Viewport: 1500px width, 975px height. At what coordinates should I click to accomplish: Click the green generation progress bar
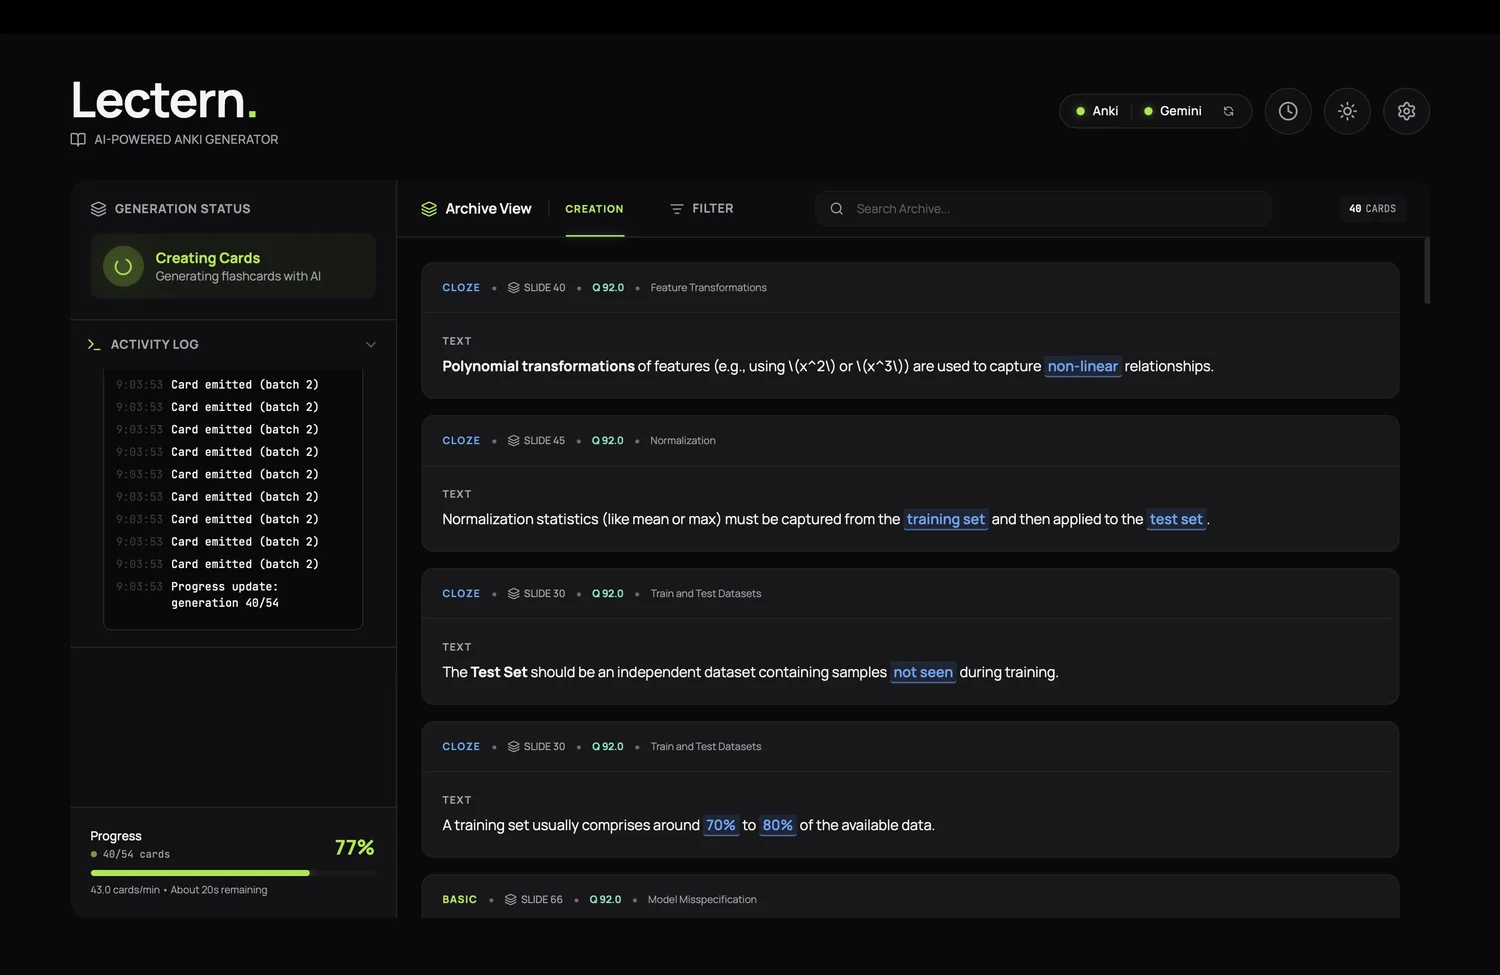coord(200,873)
